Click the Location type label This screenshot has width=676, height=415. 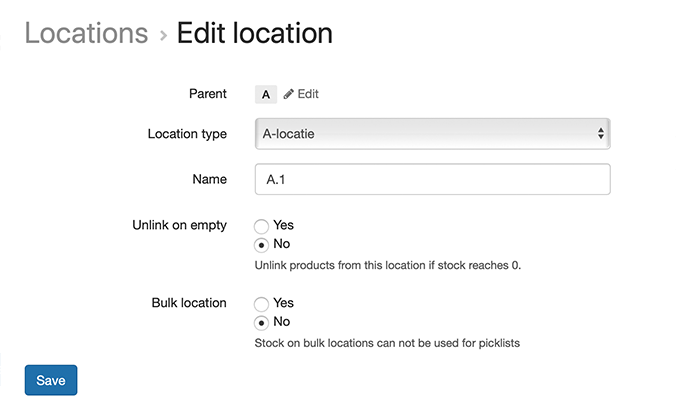point(187,134)
